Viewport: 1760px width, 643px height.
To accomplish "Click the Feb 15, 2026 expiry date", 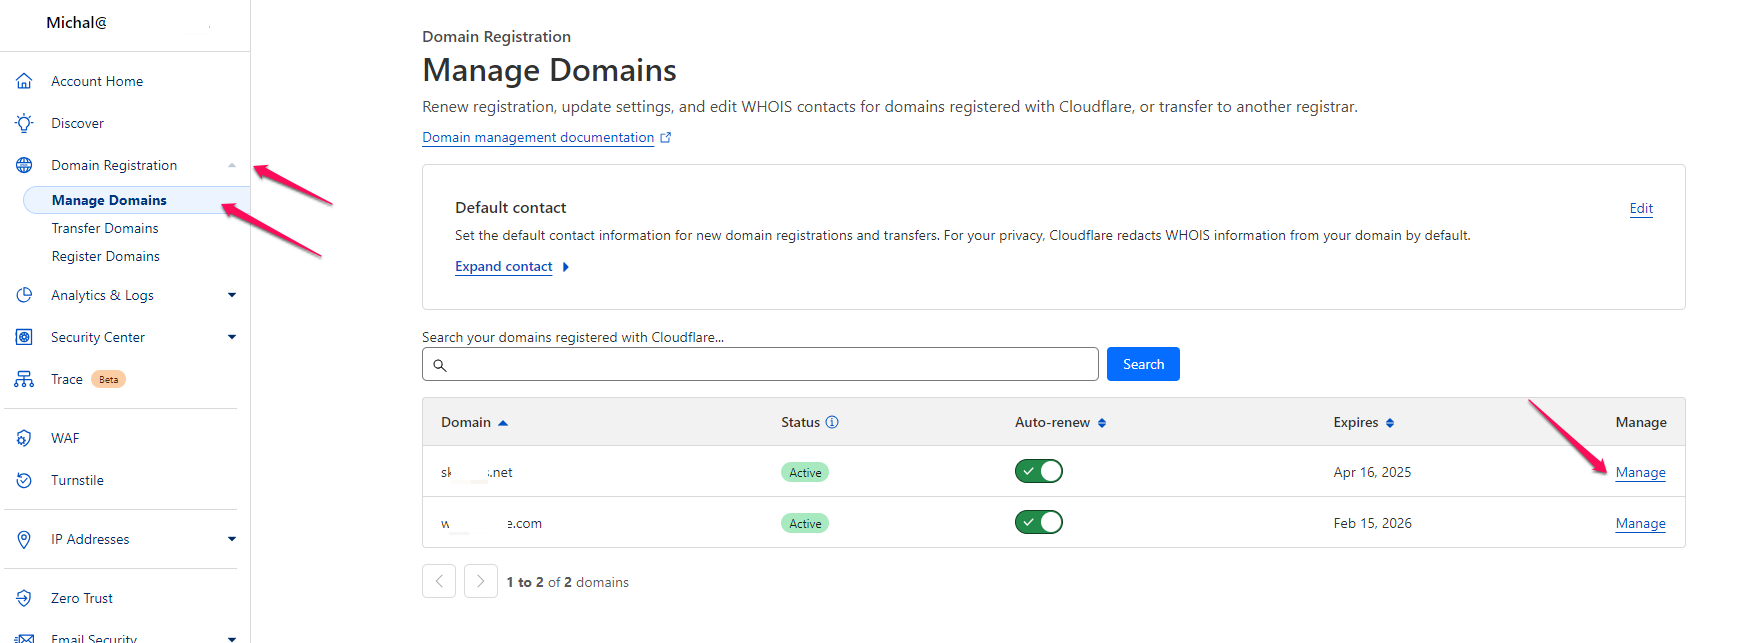I will coord(1372,523).
